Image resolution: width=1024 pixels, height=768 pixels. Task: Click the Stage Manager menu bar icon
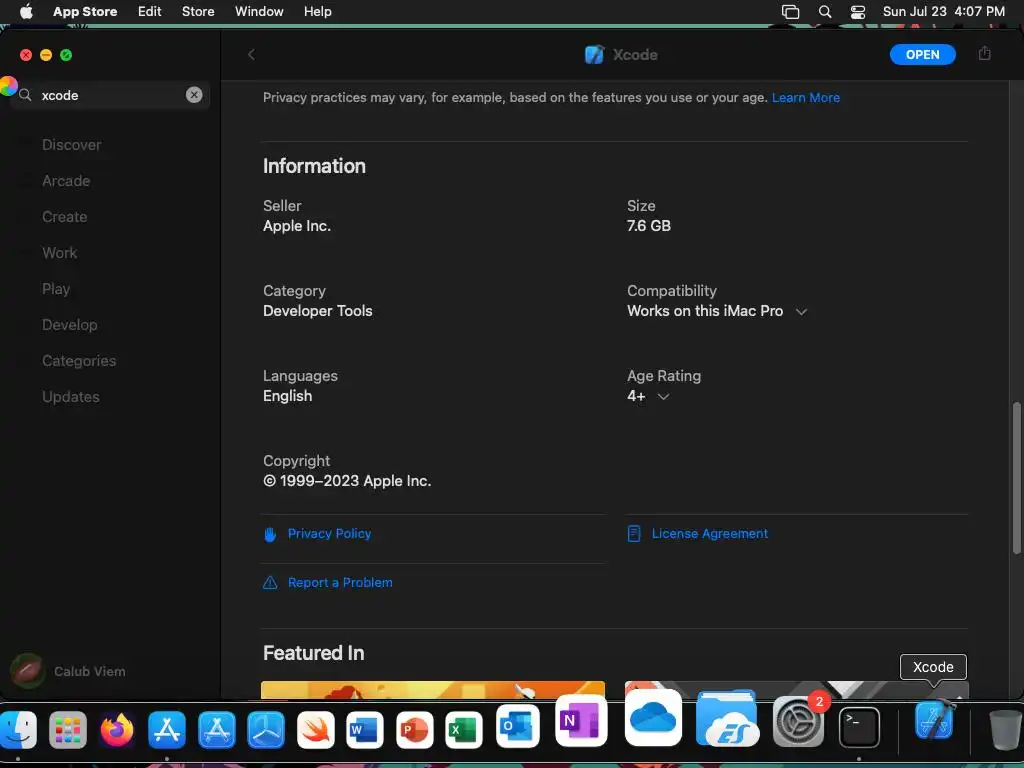790,12
